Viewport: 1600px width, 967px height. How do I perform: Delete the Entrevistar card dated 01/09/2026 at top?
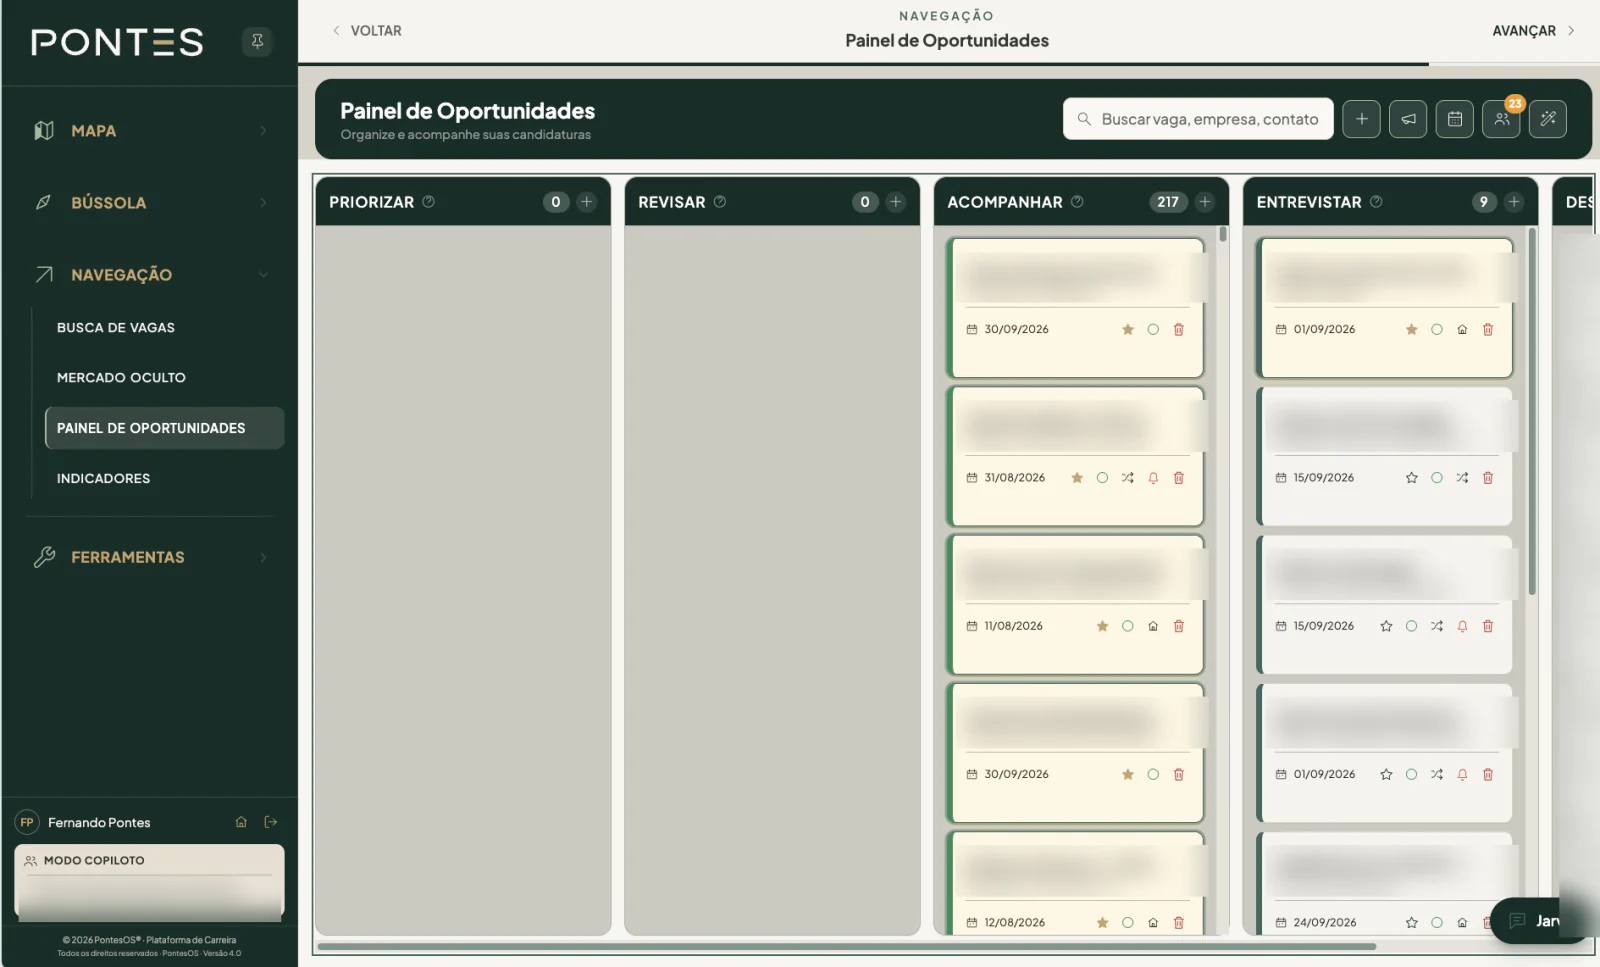point(1488,329)
